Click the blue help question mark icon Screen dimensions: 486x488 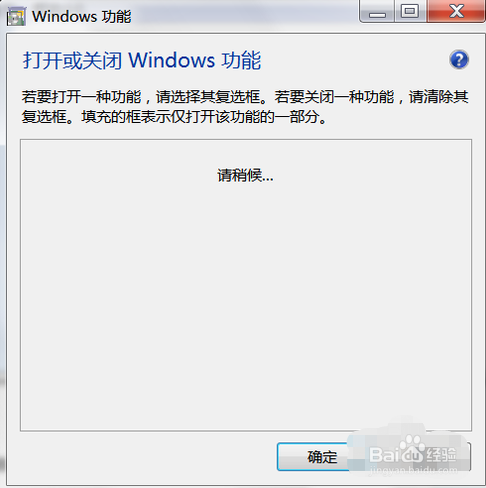pos(459,60)
